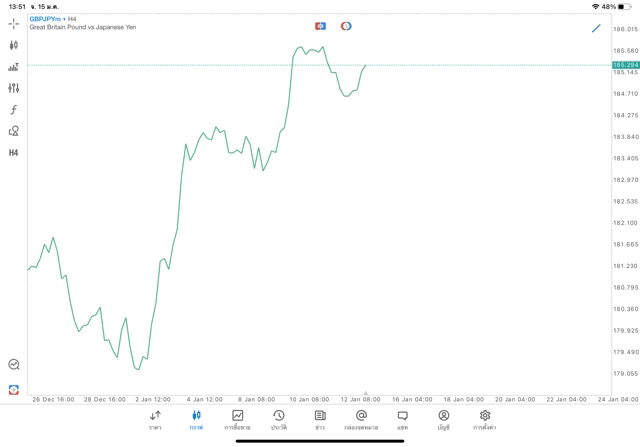Tap the blue-red trade icon above chart
Screen dimensions: 640x447
pyautogui.click(x=320, y=26)
